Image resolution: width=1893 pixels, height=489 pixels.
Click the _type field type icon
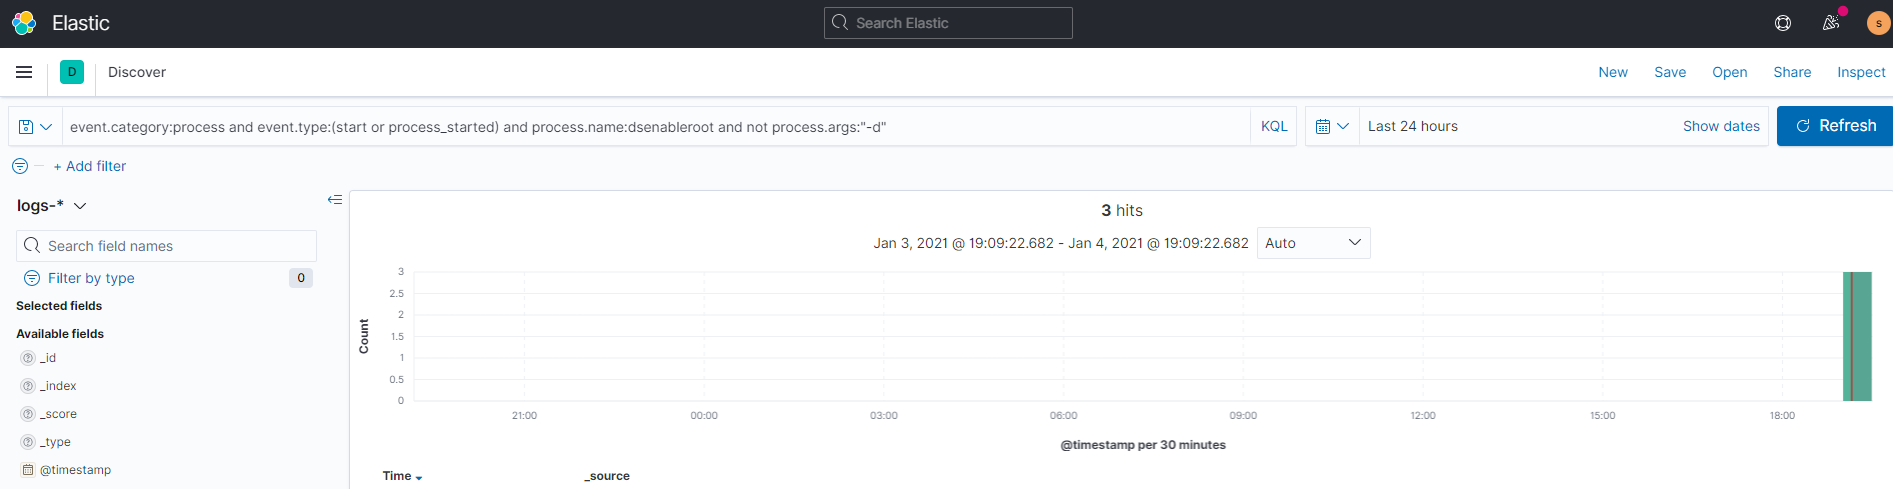tap(28, 442)
